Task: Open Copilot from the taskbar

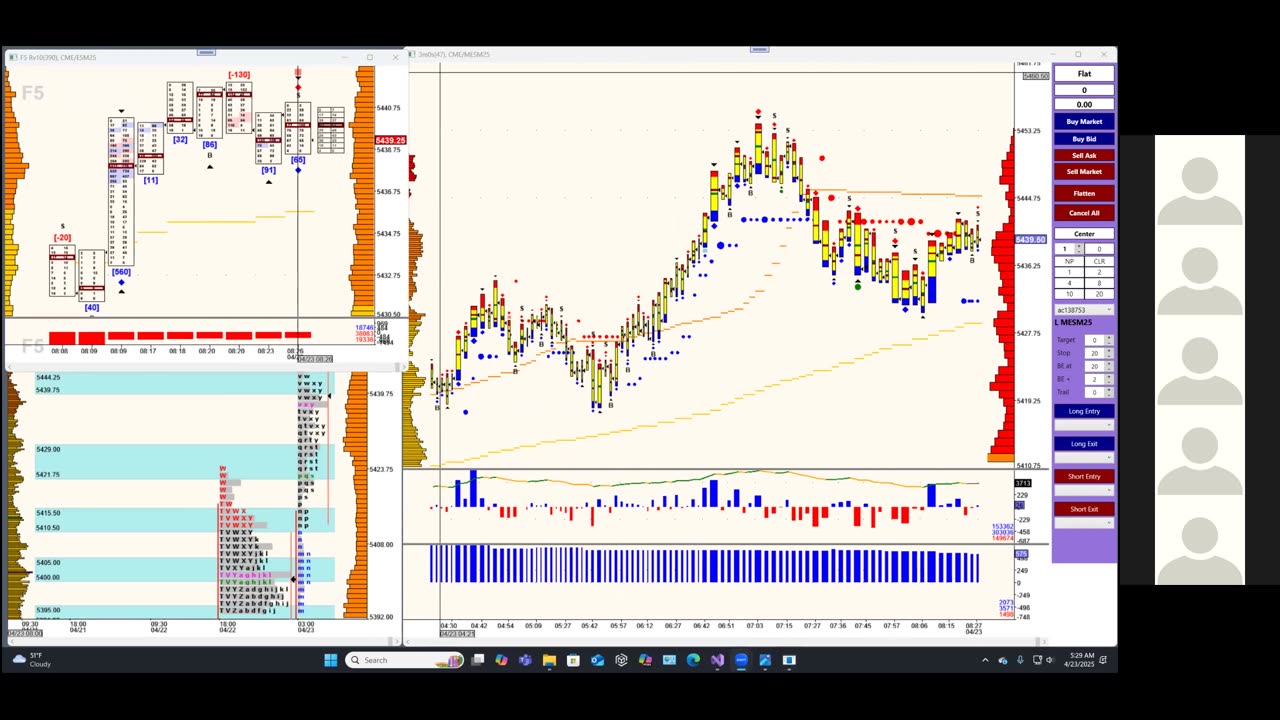Action: pyautogui.click(x=501, y=660)
